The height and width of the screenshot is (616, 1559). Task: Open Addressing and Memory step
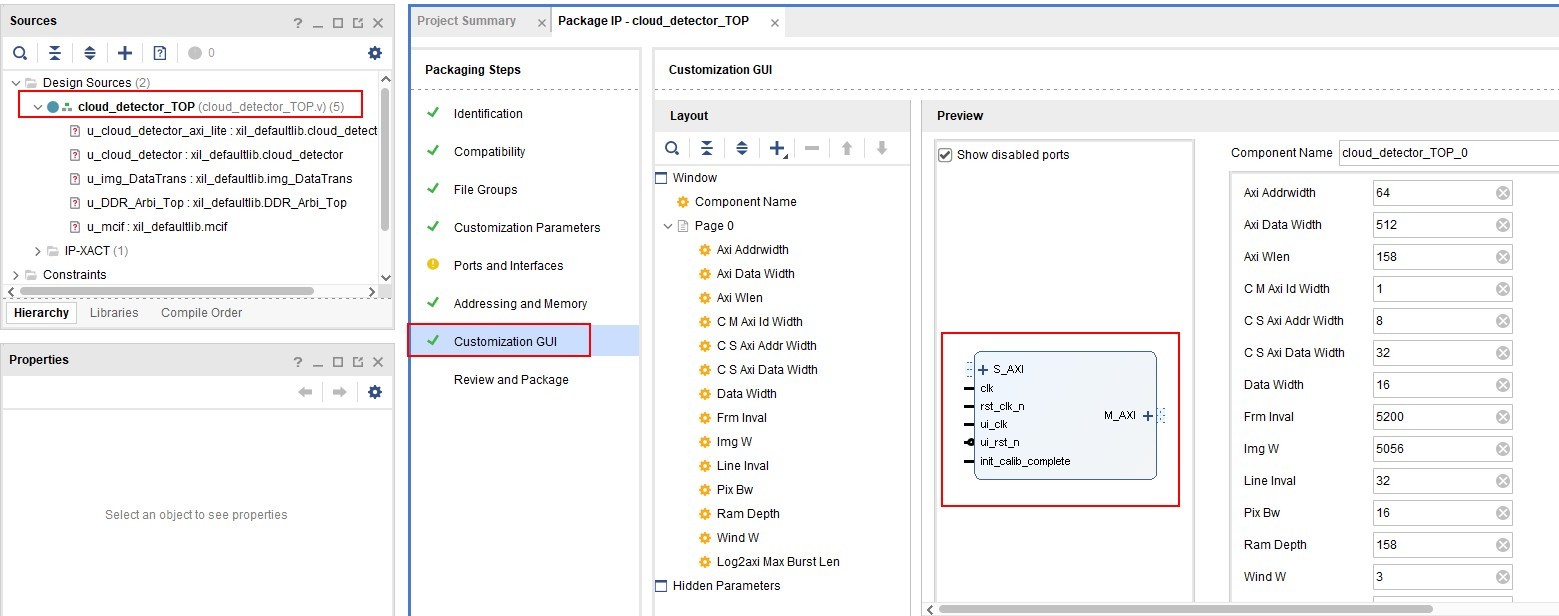coord(523,304)
